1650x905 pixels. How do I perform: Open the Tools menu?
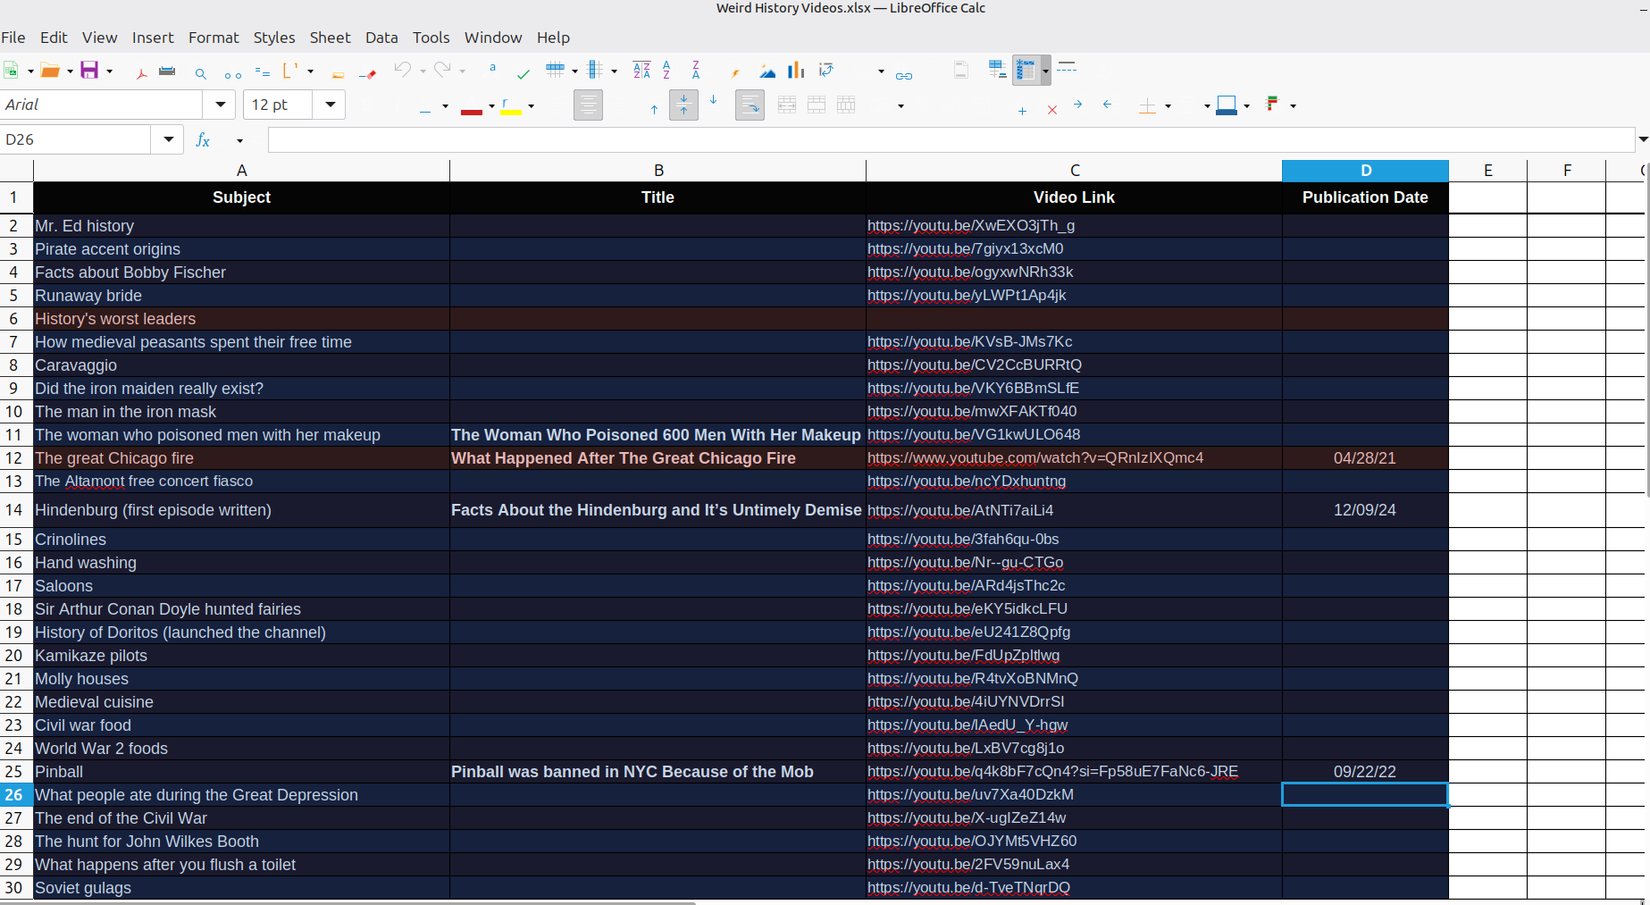click(431, 38)
